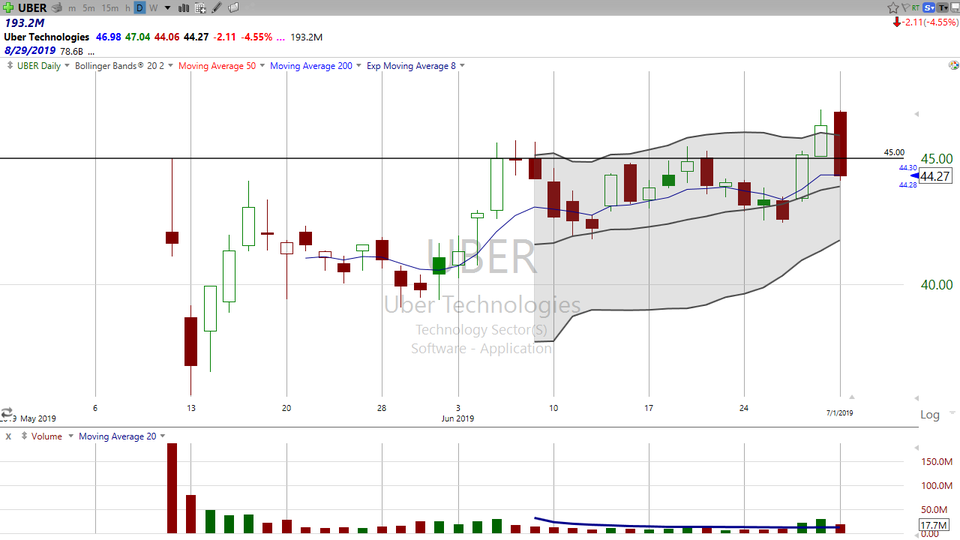
Task: Select the pencil drawing tools icon
Action: 217,8
